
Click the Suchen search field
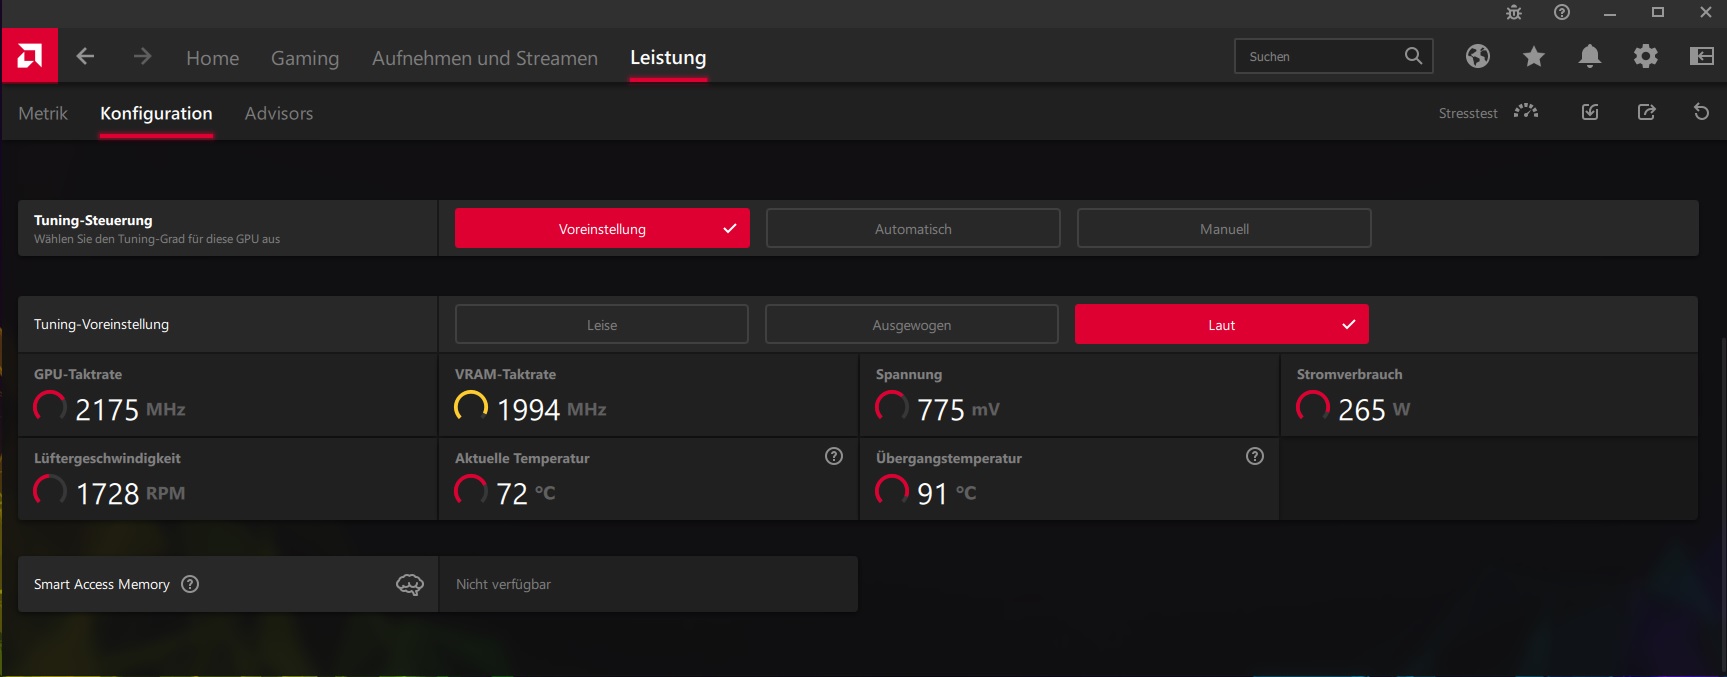(1320, 56)
